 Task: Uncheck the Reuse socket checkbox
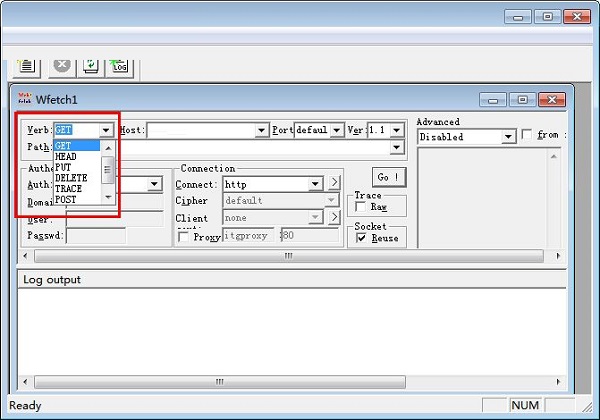362,238
